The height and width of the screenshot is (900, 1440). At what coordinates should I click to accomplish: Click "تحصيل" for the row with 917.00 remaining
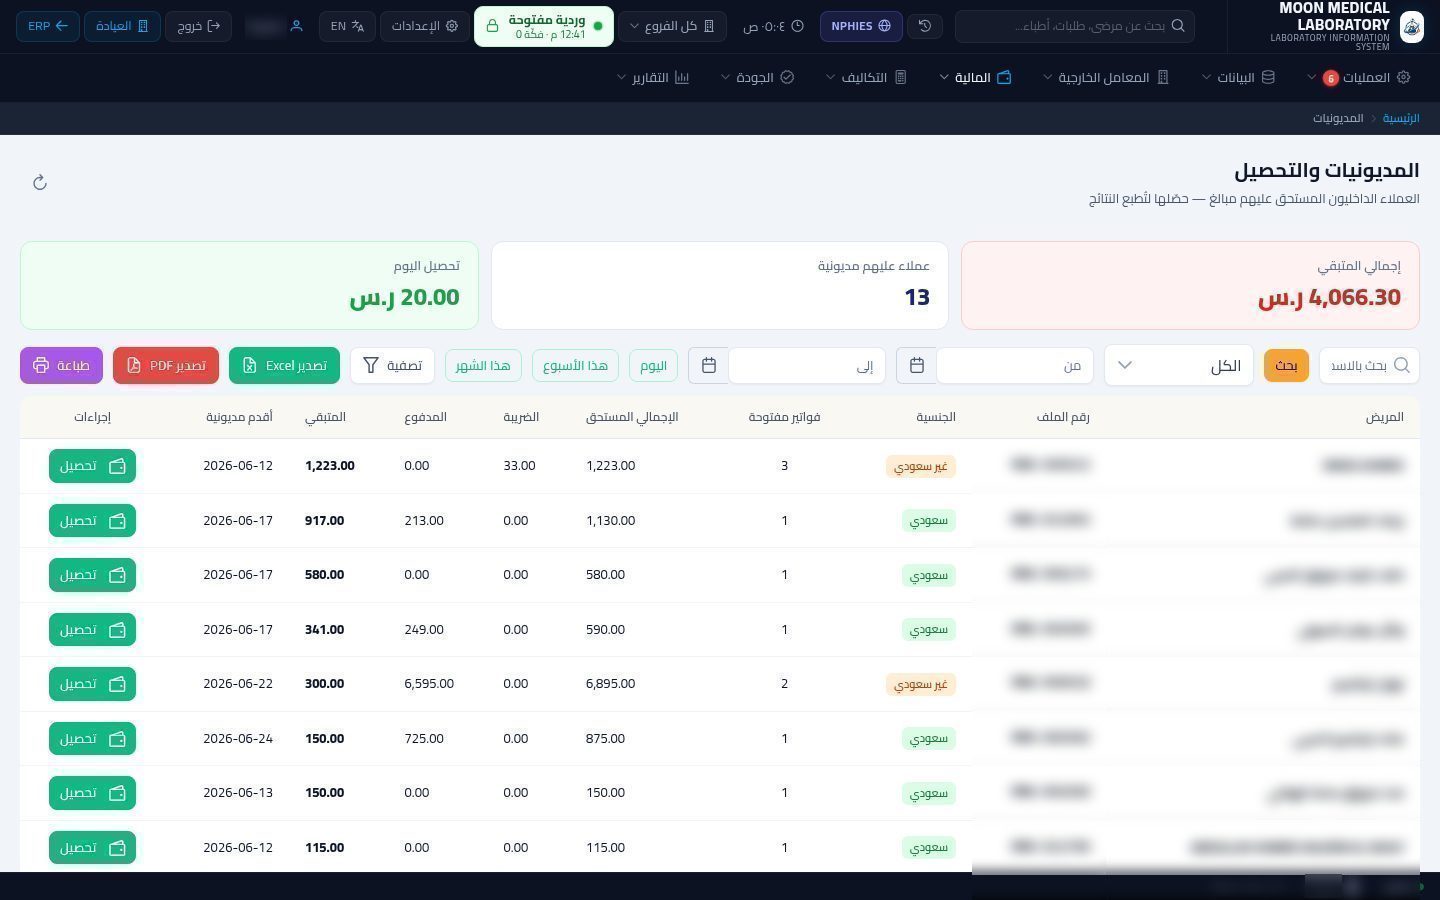pos(92,521)
